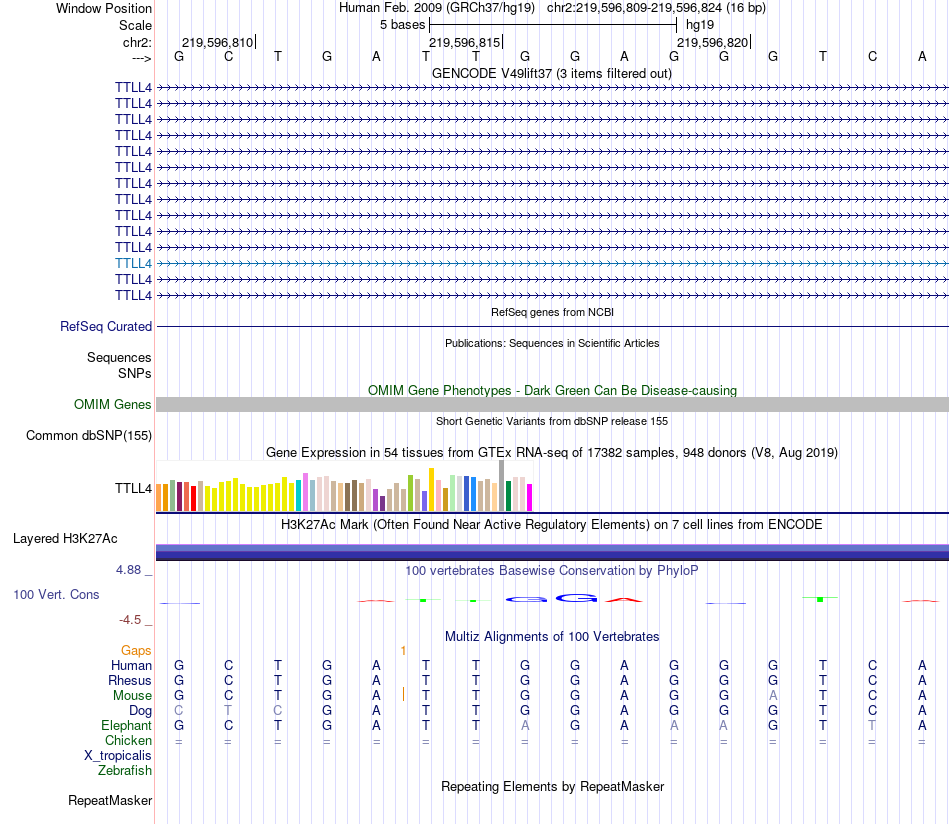Click the hg19 label beside scale bar
The width and height of the screenshot is (950, 824).
[700, 25]
